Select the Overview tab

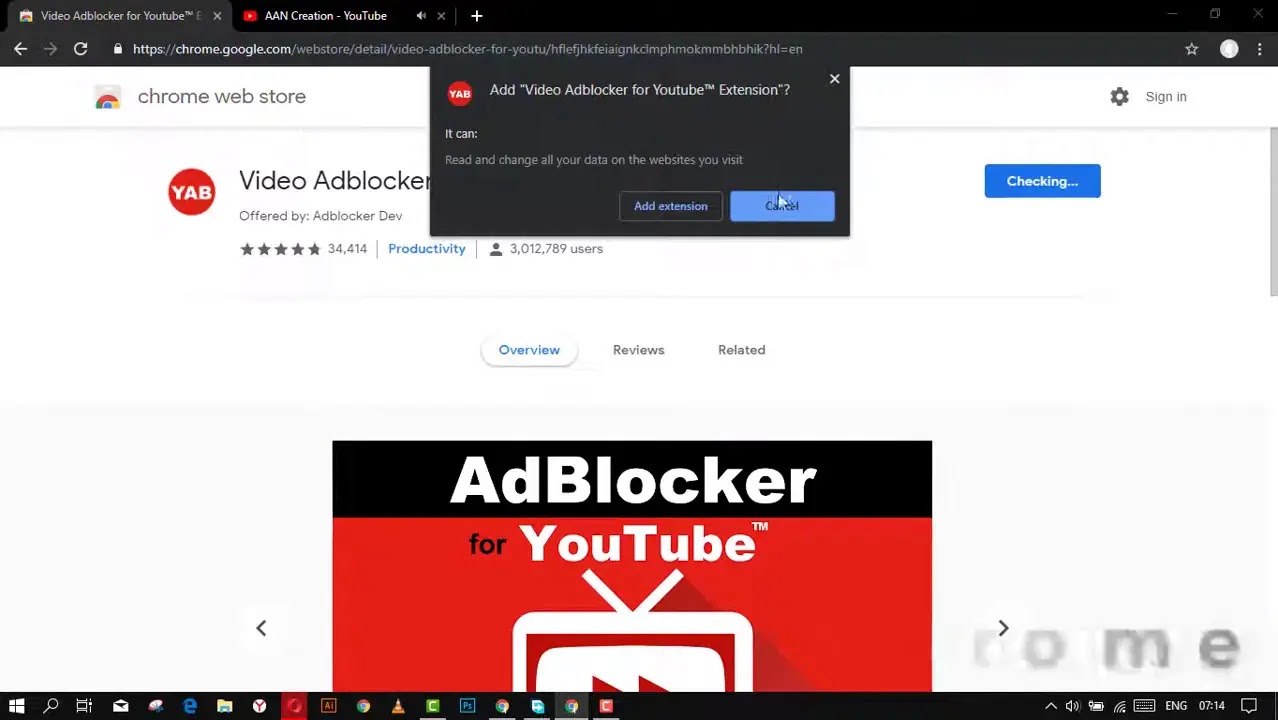[x=529, y=350]
